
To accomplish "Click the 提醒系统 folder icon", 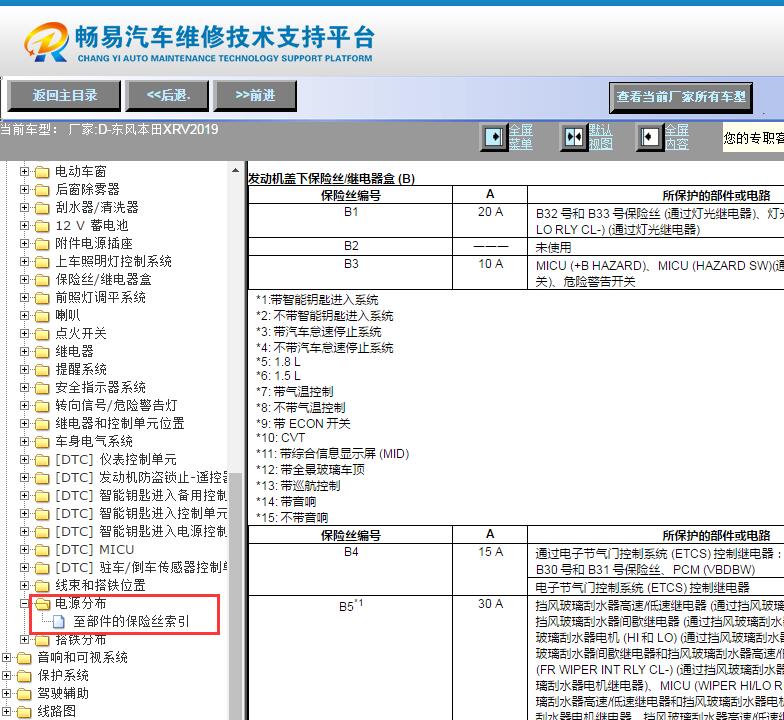I will pyautogui.click(x=42, y=370).
